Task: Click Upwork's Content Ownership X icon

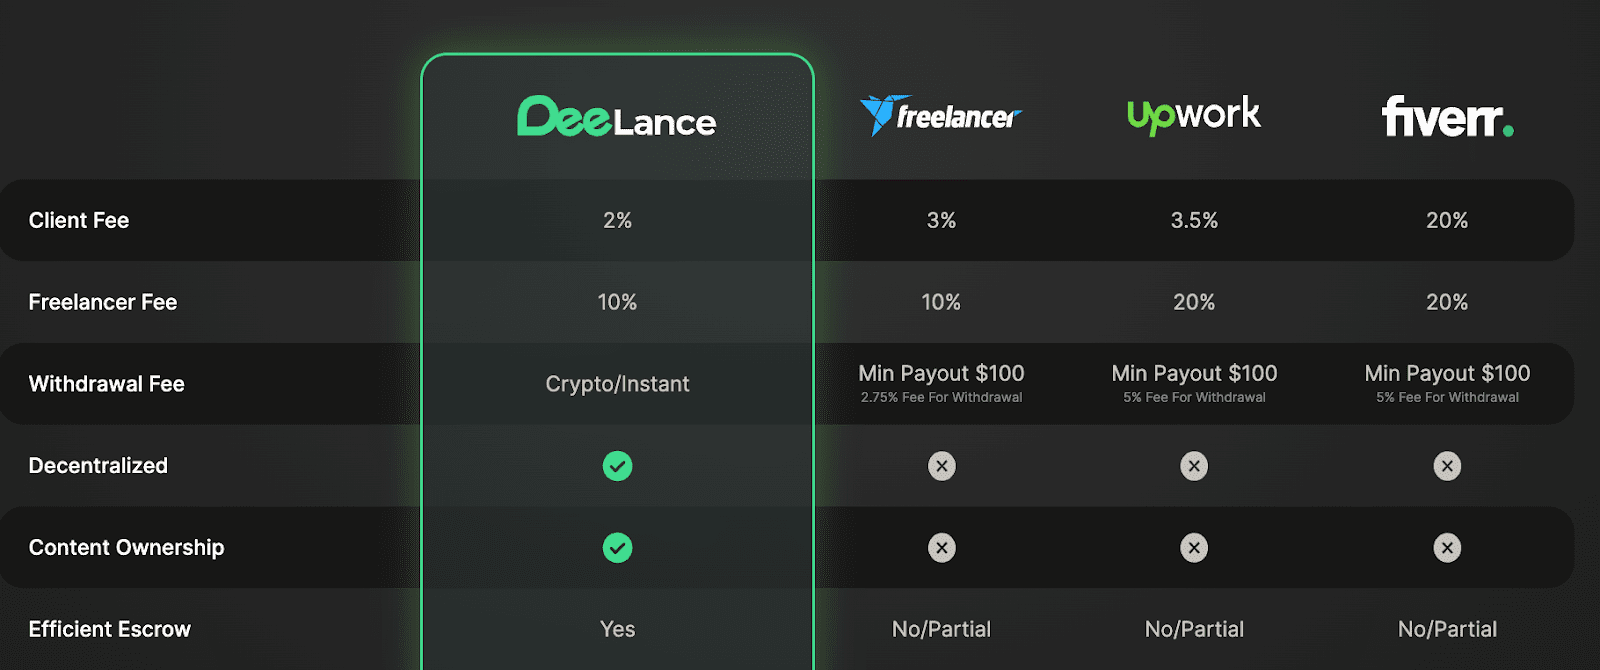Action: pyautogui.click(x=1194, y=548)
